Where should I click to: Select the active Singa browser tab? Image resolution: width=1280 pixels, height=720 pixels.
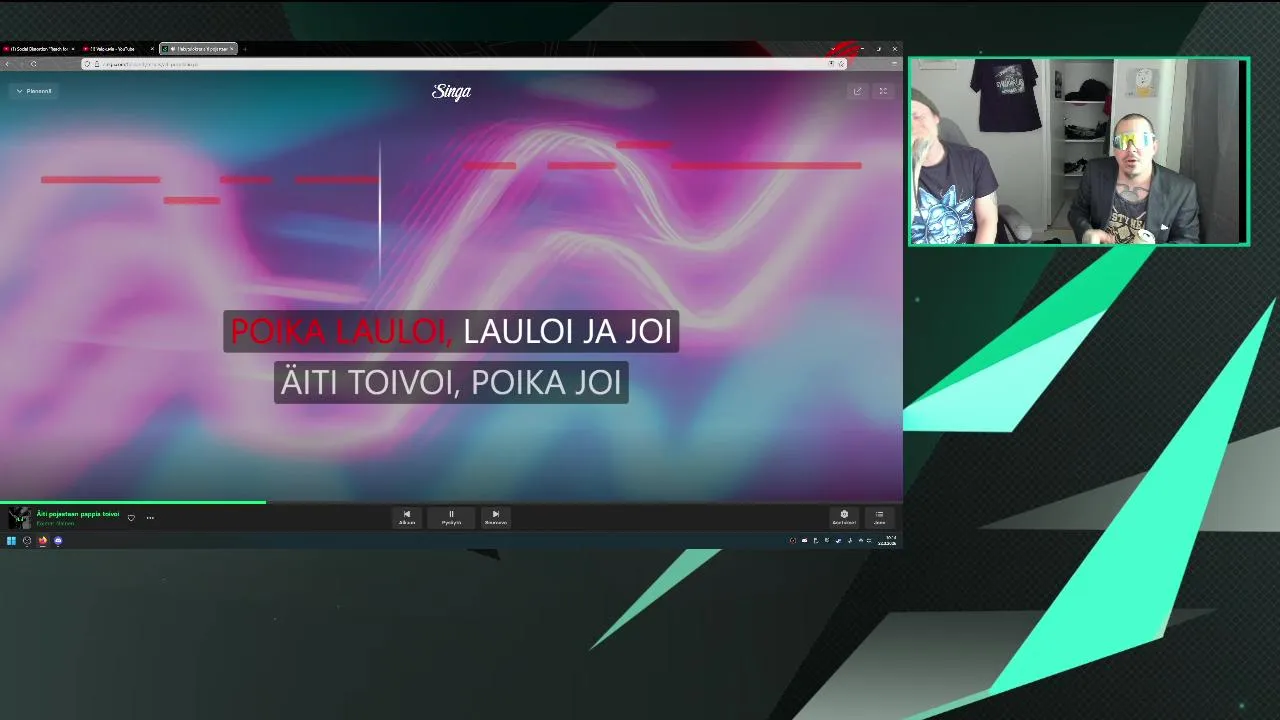[198, 49]
